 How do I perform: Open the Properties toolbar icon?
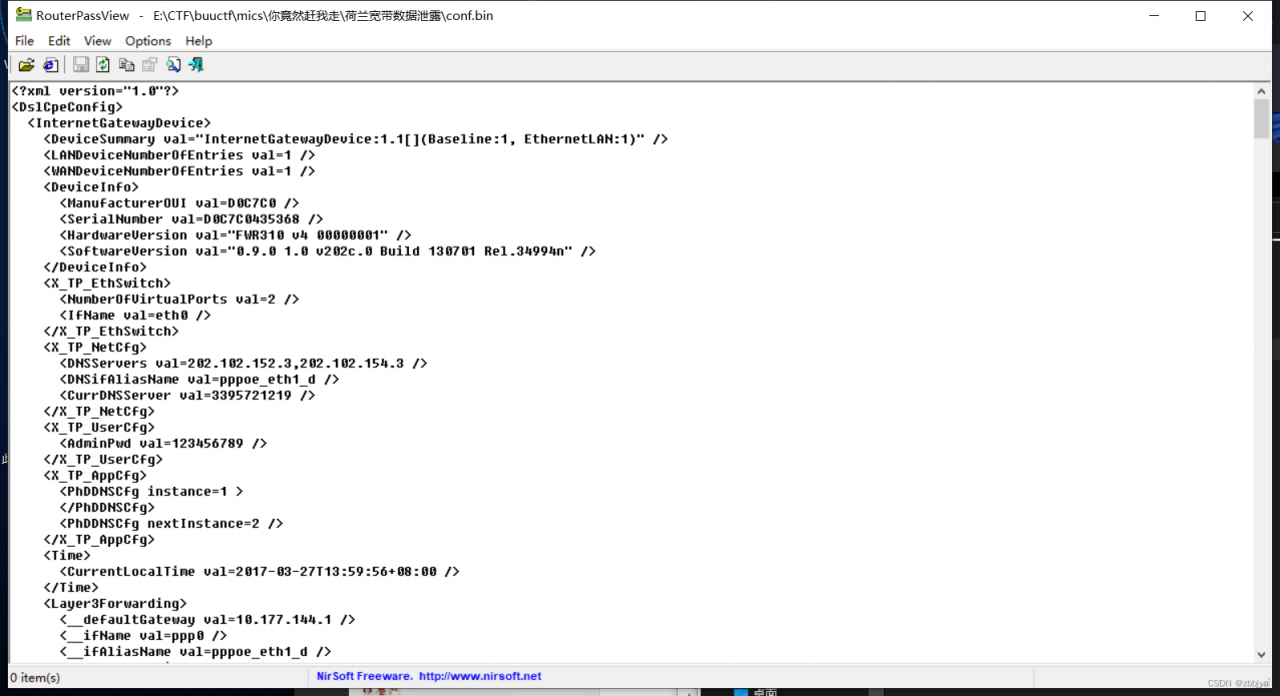coord(149,65)
